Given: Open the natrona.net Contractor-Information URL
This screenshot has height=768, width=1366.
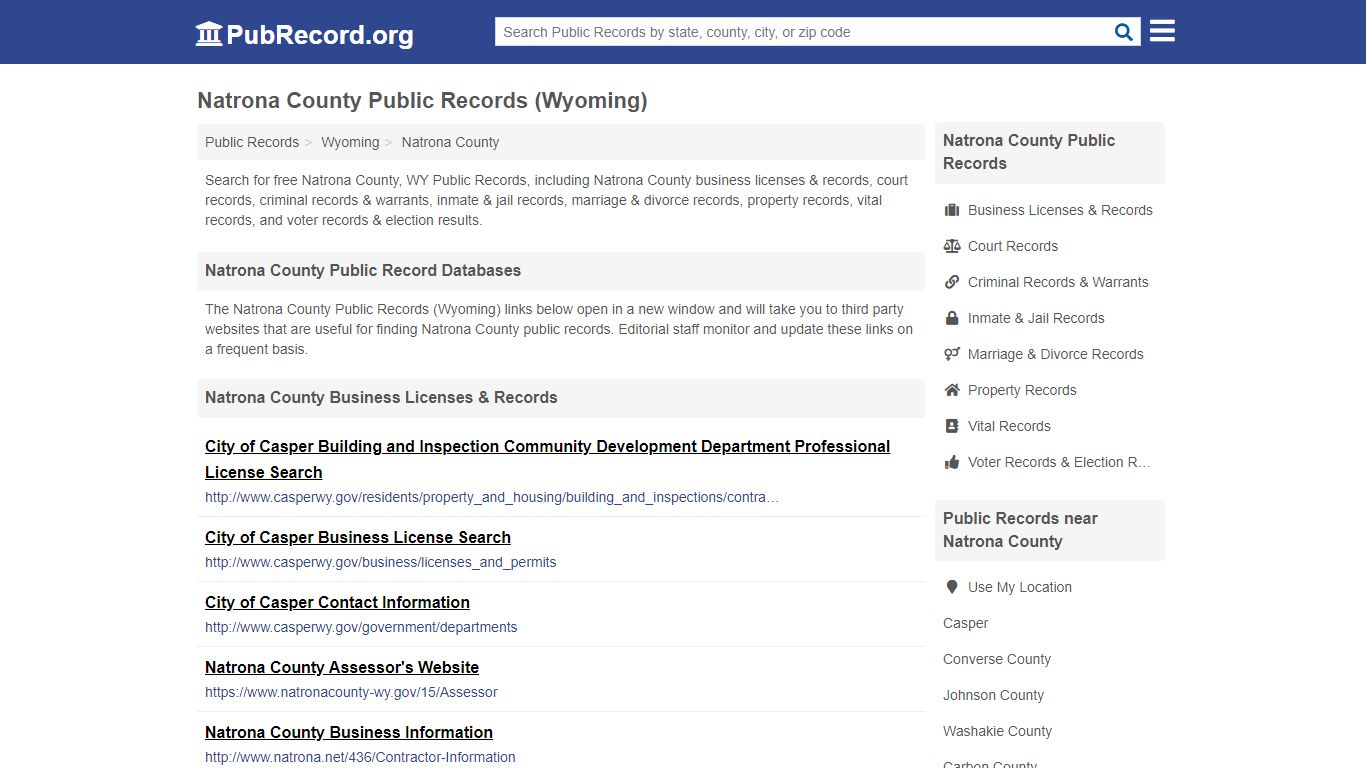Looking at the screenshot, I should pyautogui.click(x=360, y=757).
